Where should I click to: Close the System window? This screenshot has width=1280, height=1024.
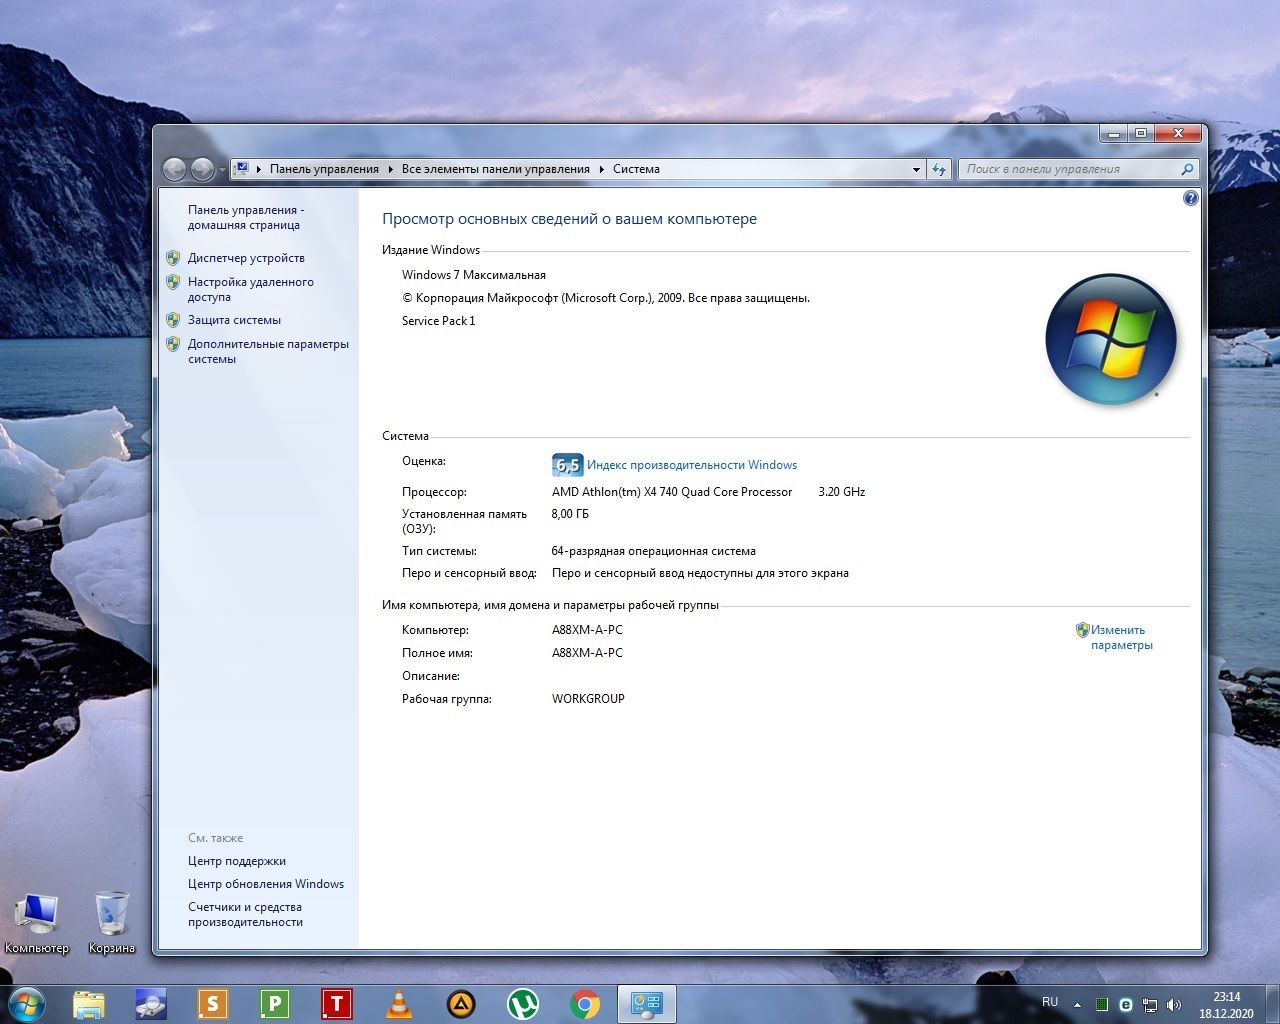coord(1177,133)
